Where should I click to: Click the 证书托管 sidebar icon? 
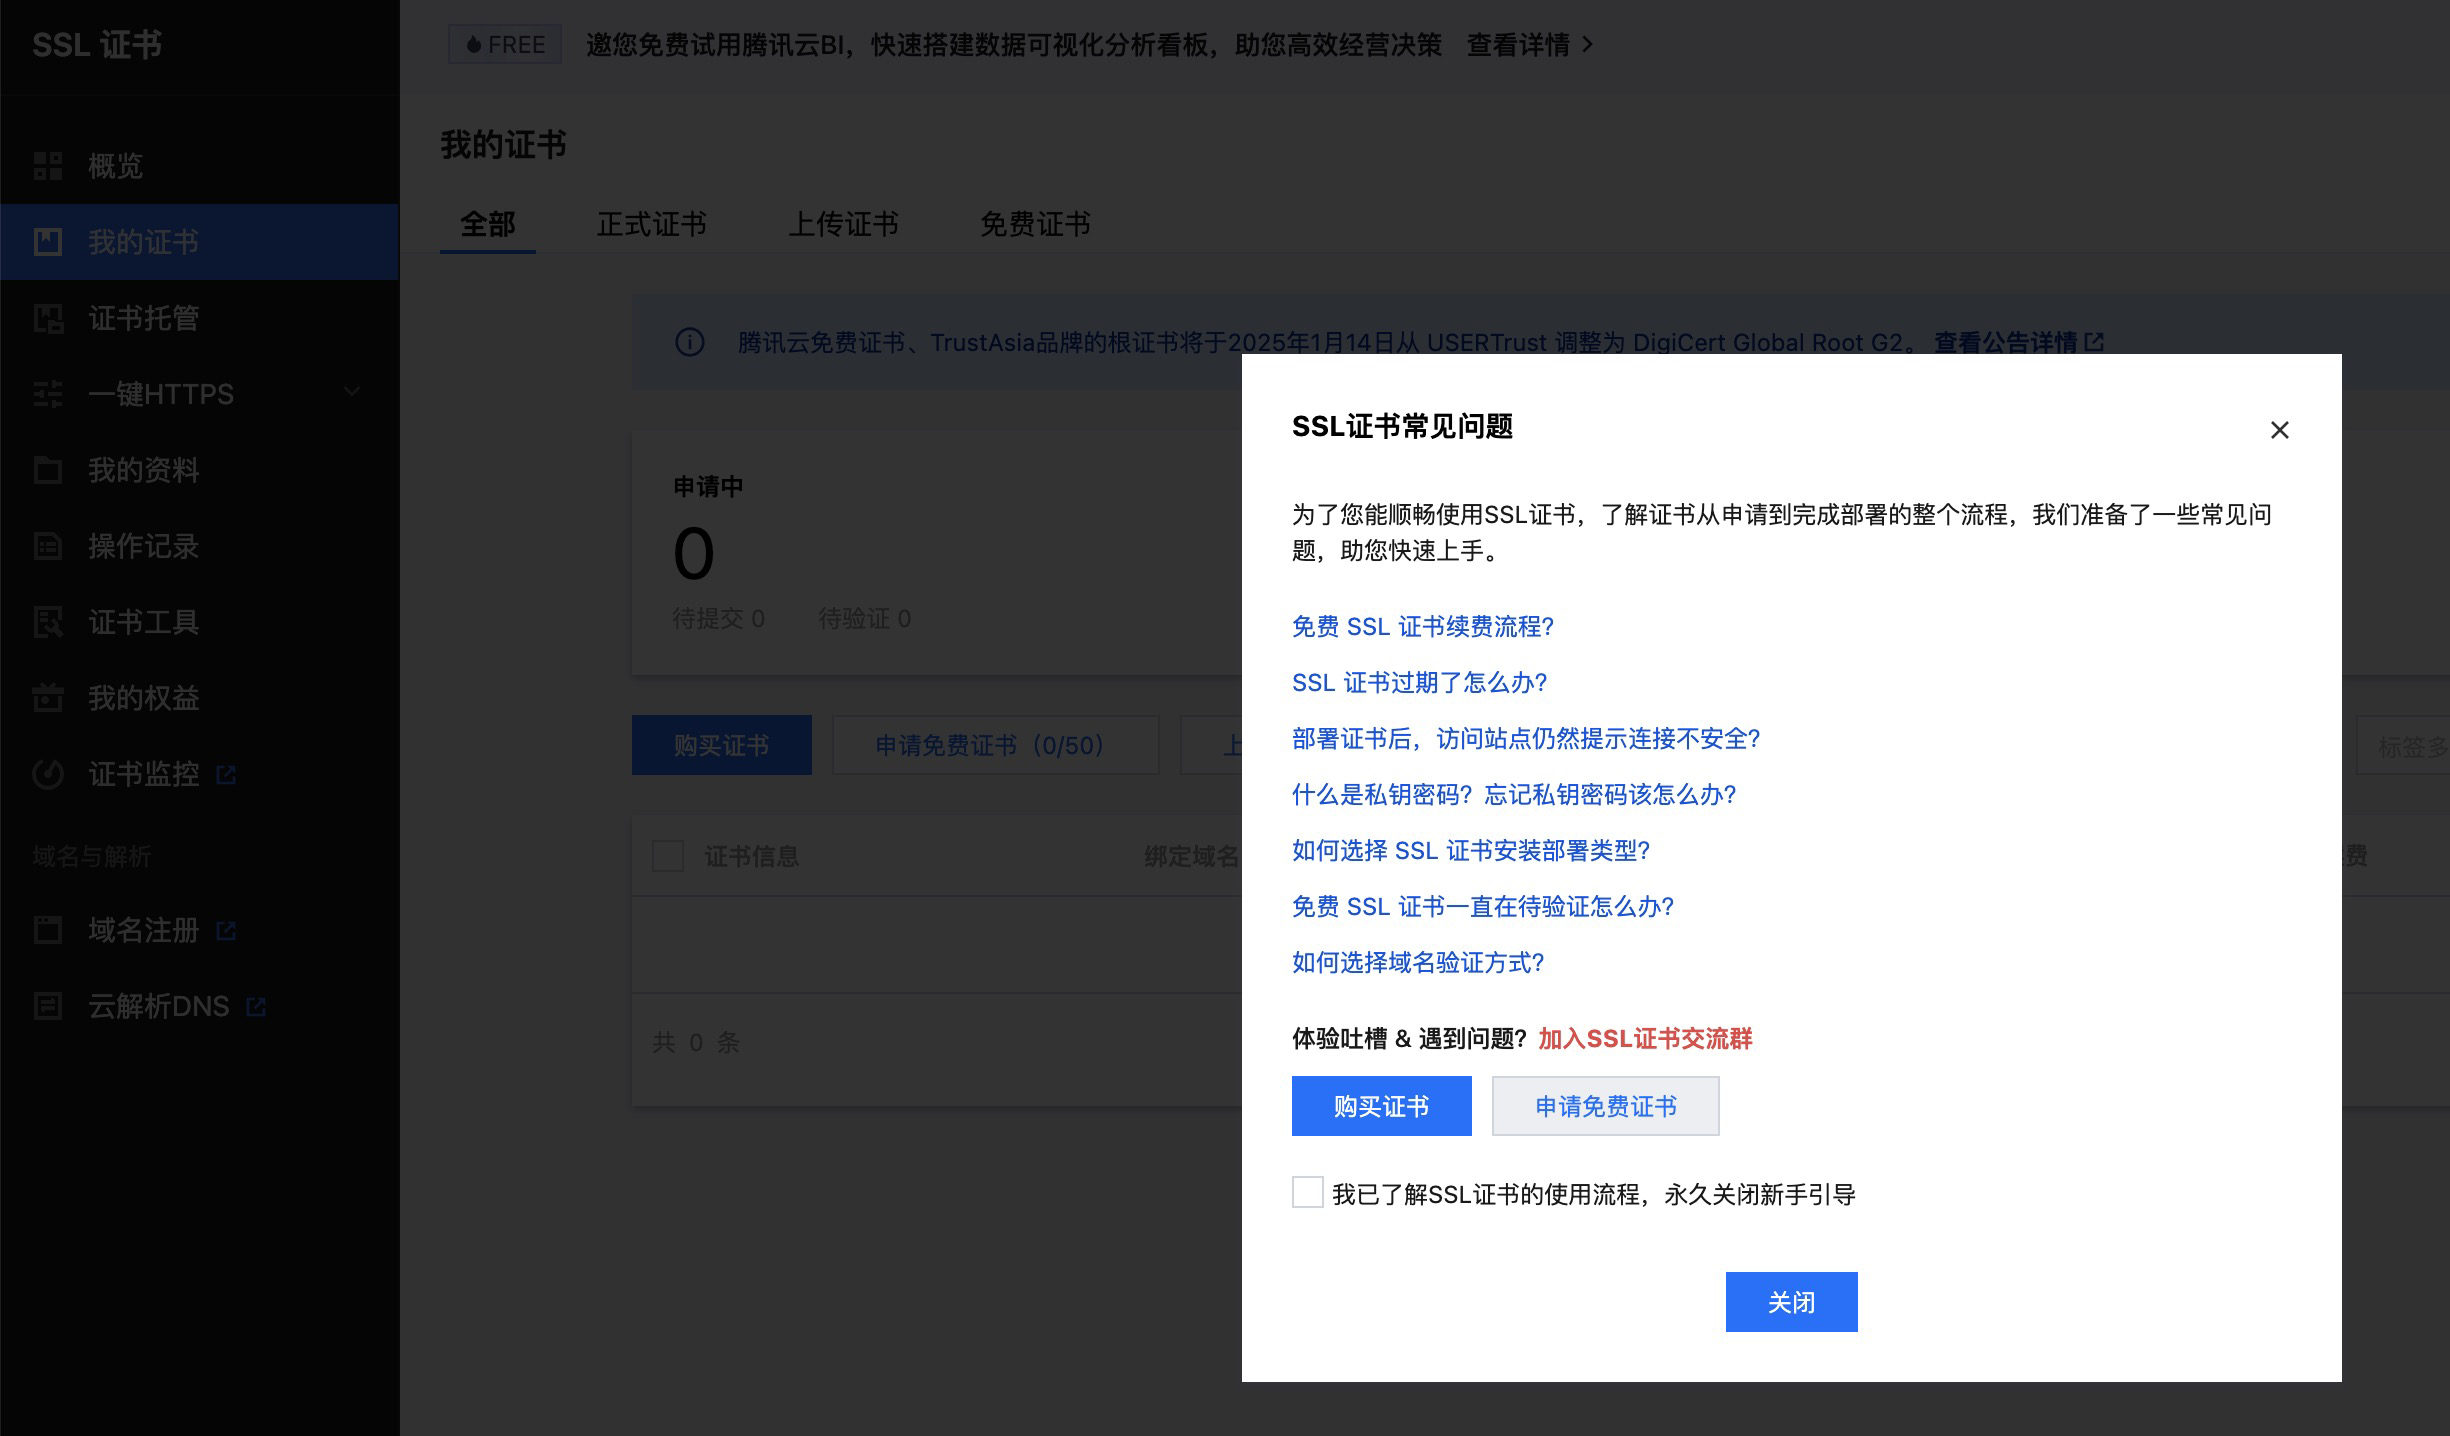tap(48, 318)
